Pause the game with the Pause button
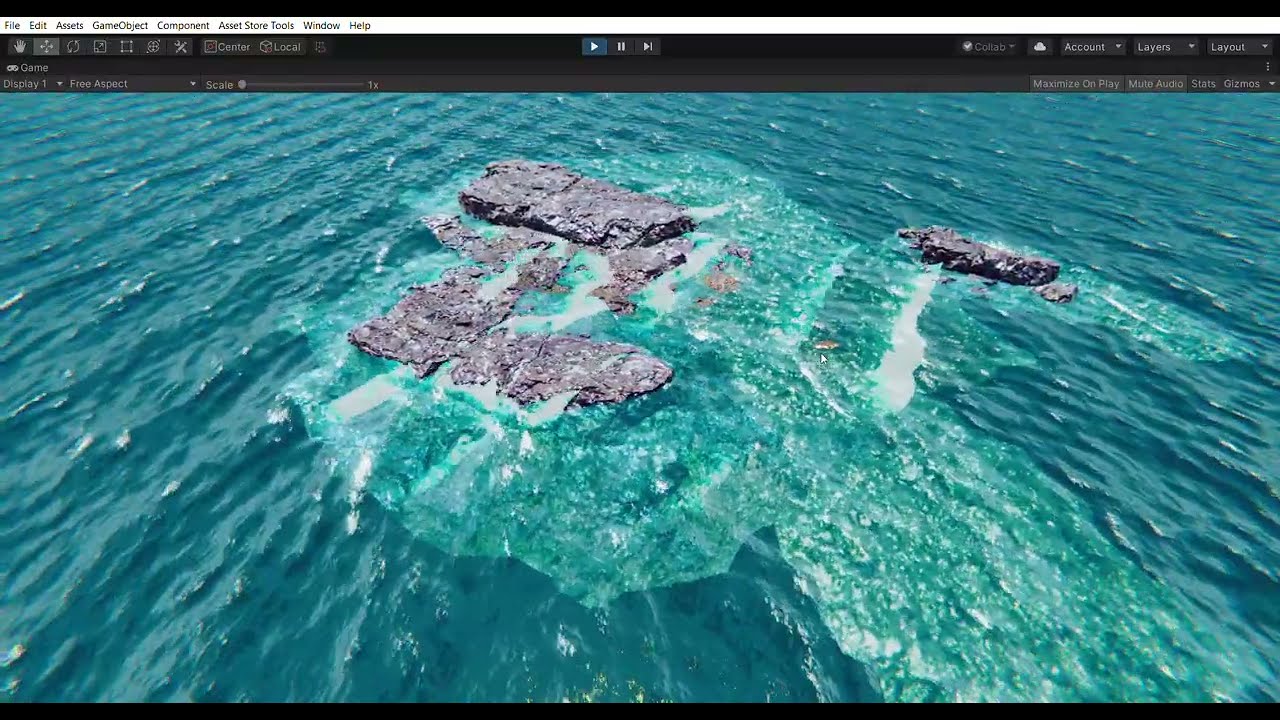This screenshot has width=1280, height=720. [621, 47]
